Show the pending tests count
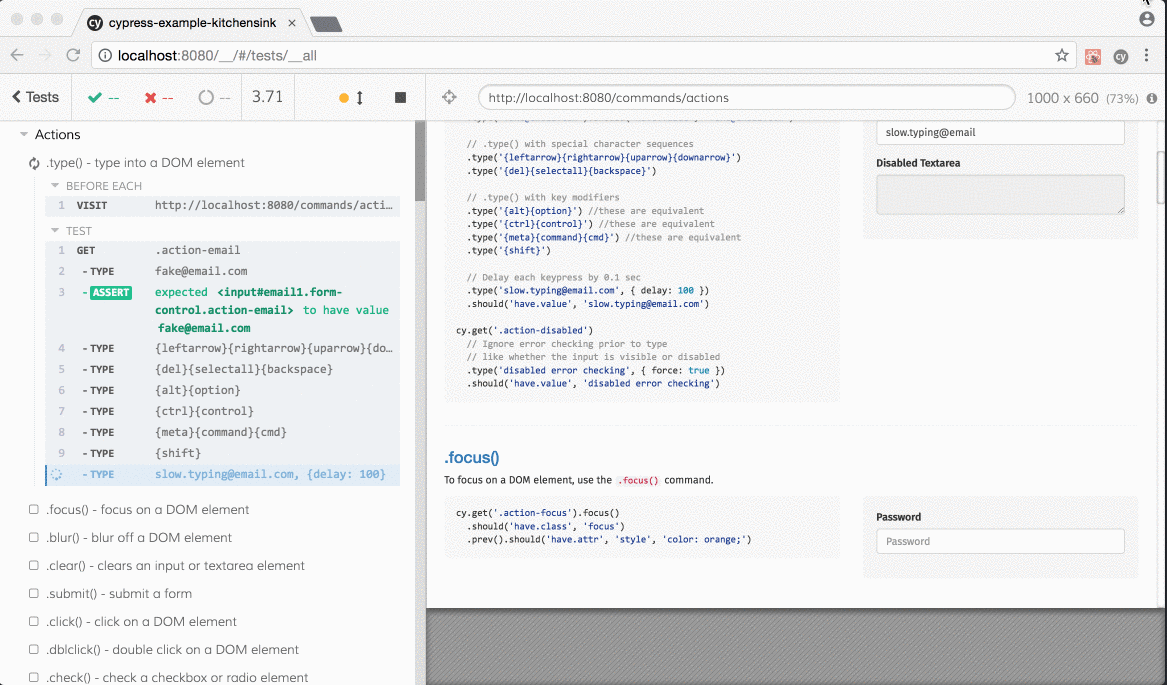Screen dimensions: 1167x685 click(214, 98)
